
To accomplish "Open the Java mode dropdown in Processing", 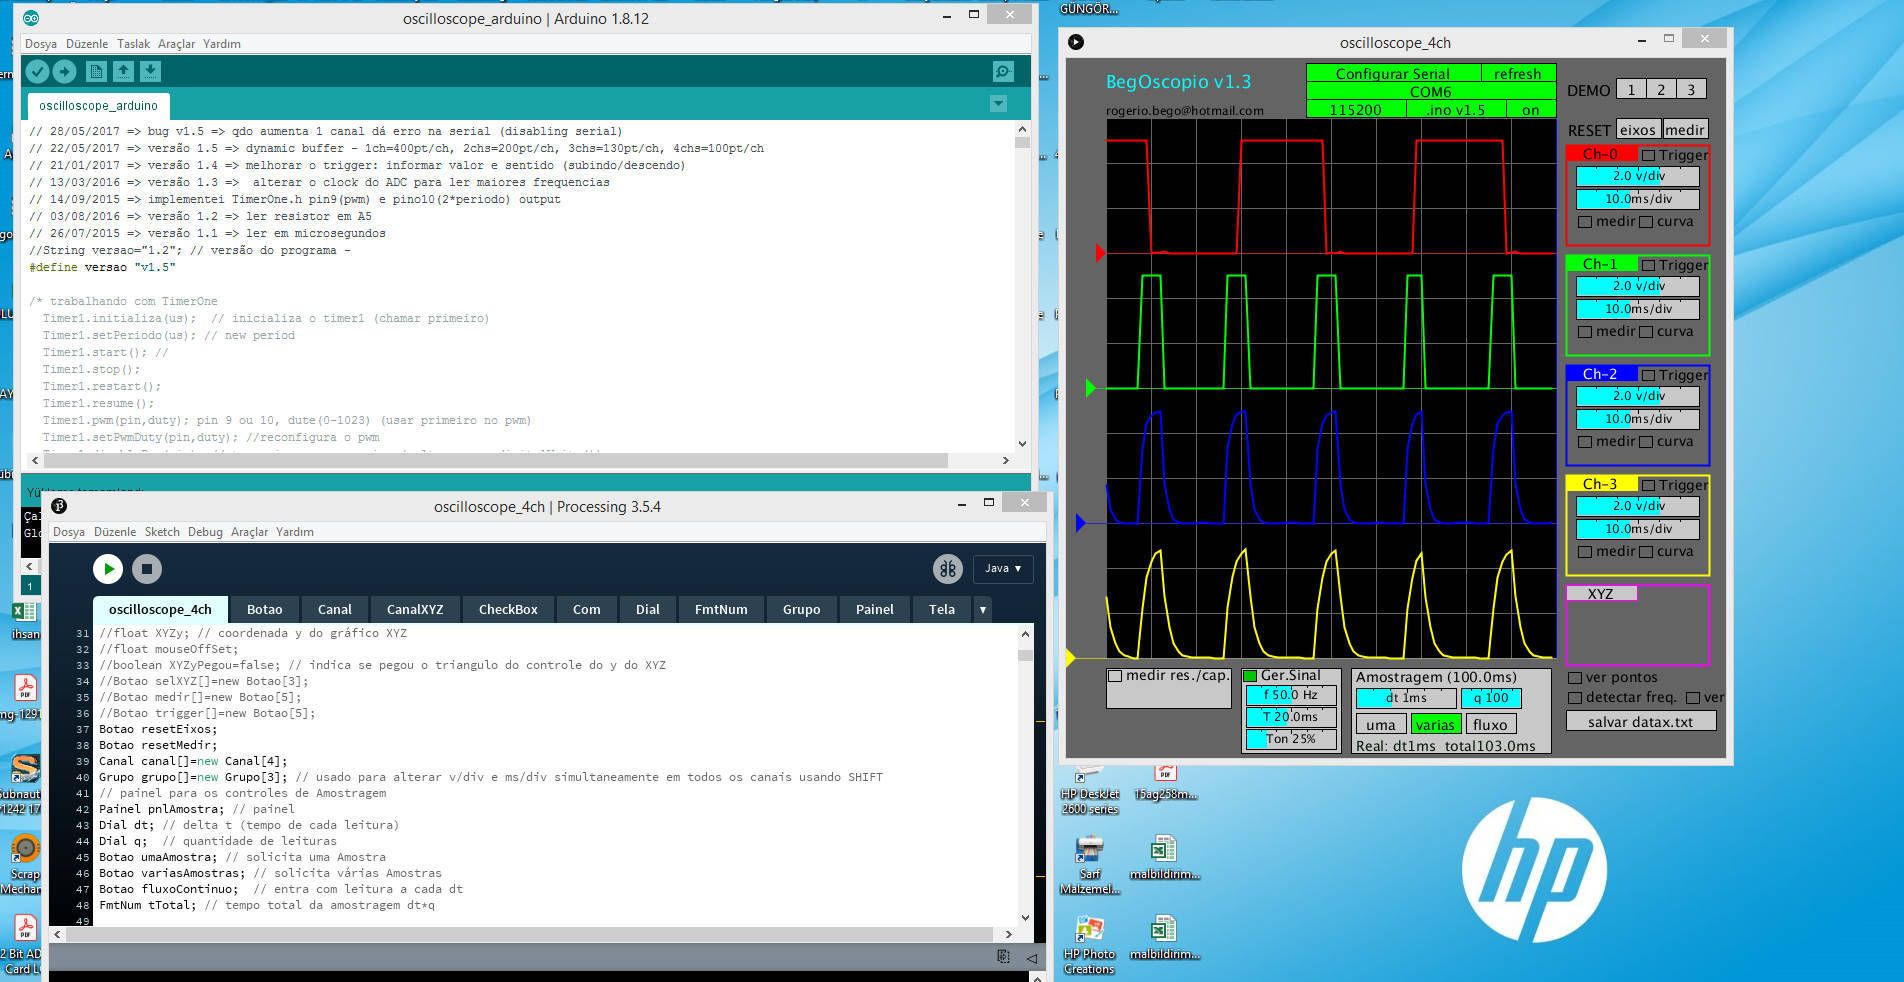I will point(1002,569).
